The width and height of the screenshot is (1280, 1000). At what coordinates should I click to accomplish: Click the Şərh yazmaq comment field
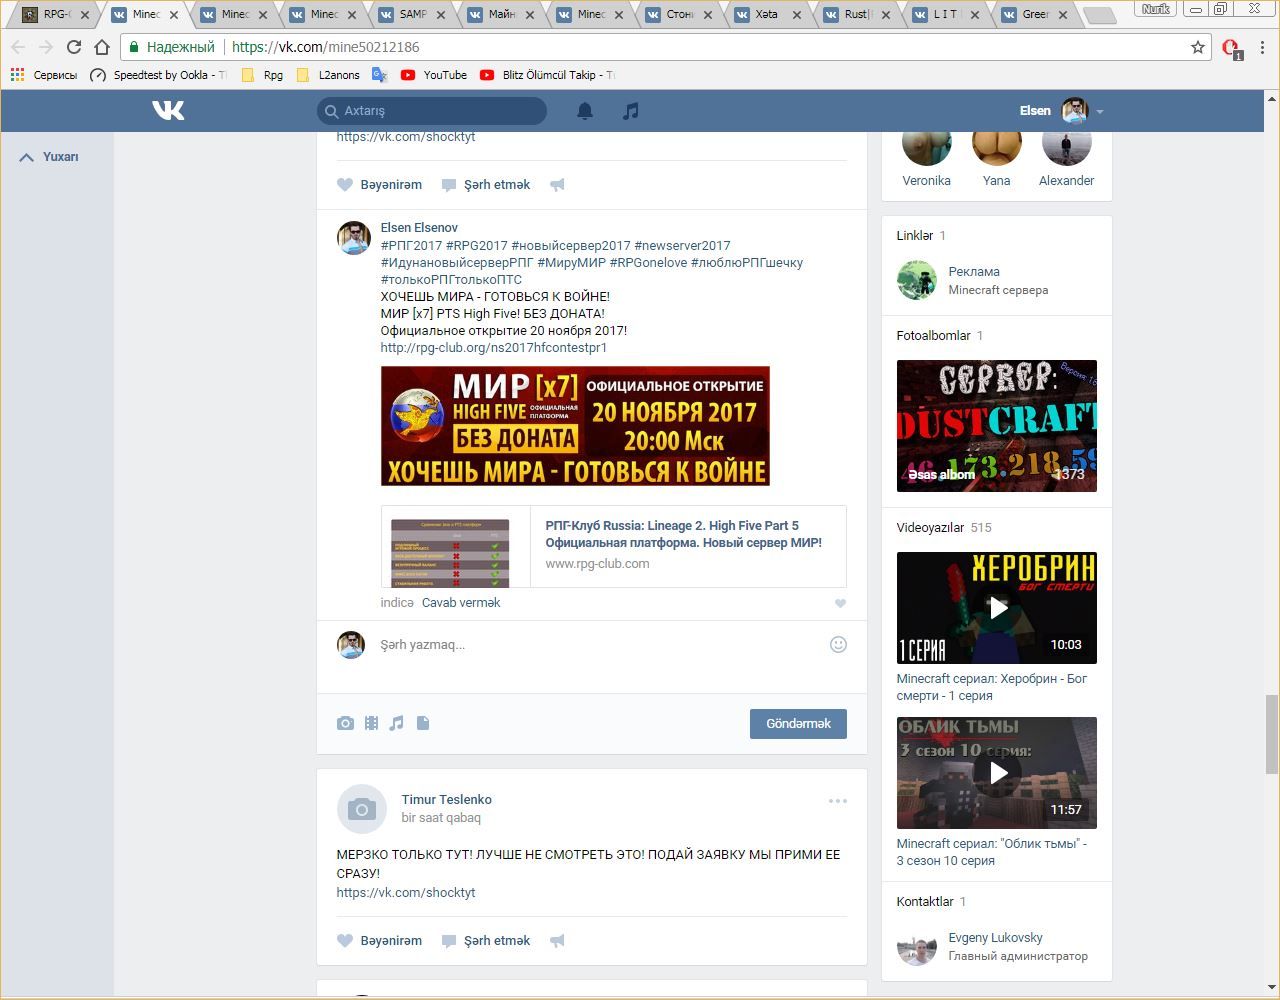(600, 645)
